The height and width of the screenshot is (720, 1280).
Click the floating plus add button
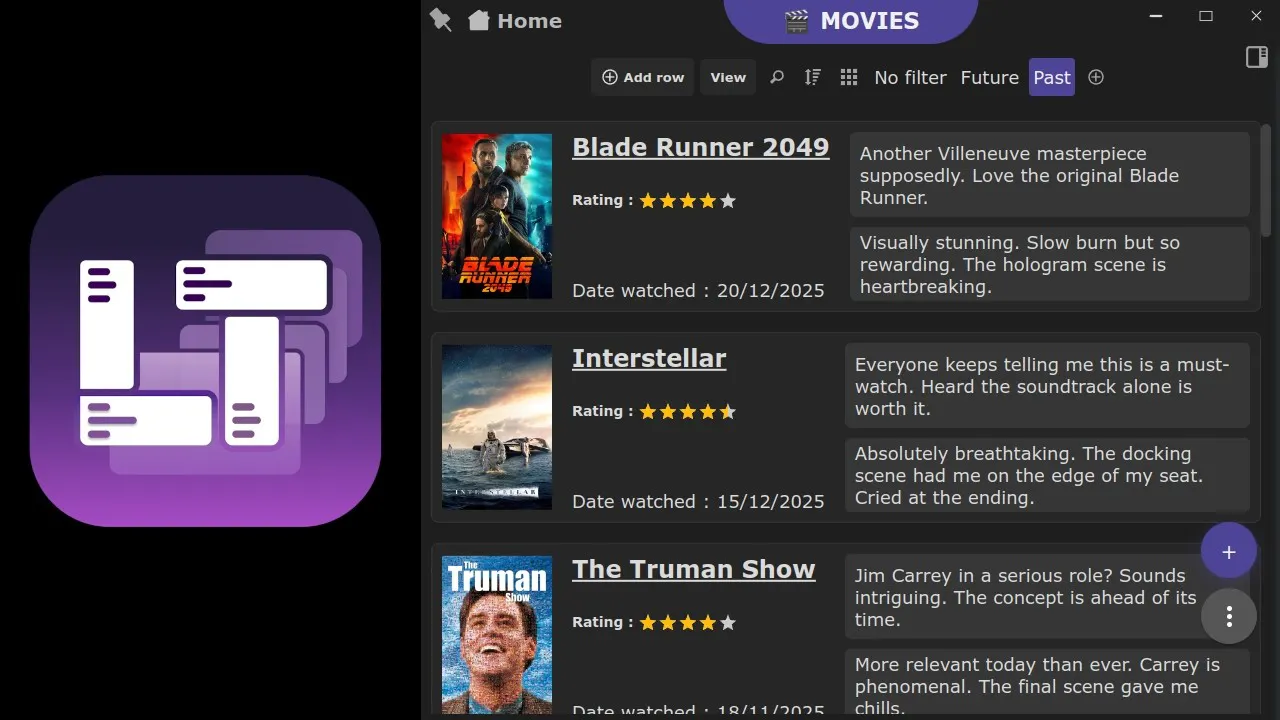pos(1229,551)
